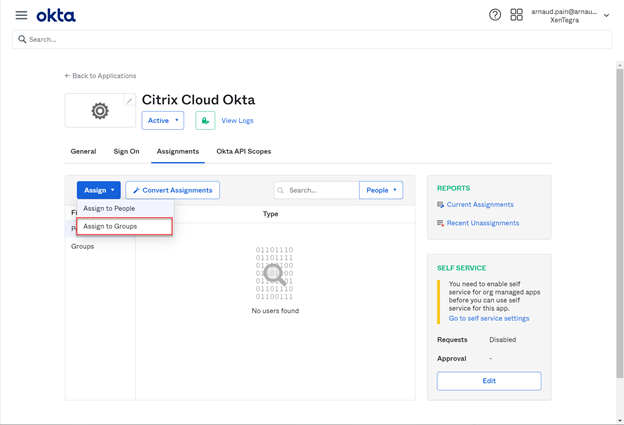Viewport: 624px width, 425px height.
Task: Click the green provisioning icon button
Action: click(205, 121)
